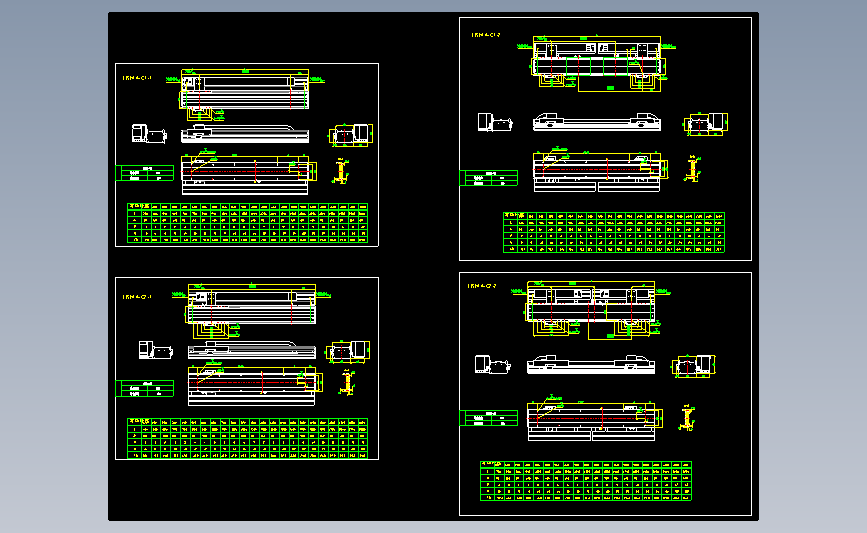
Task: Click the green dimension table in lower-left sheet
Action: pyautogui.click(x=248, y=438)
